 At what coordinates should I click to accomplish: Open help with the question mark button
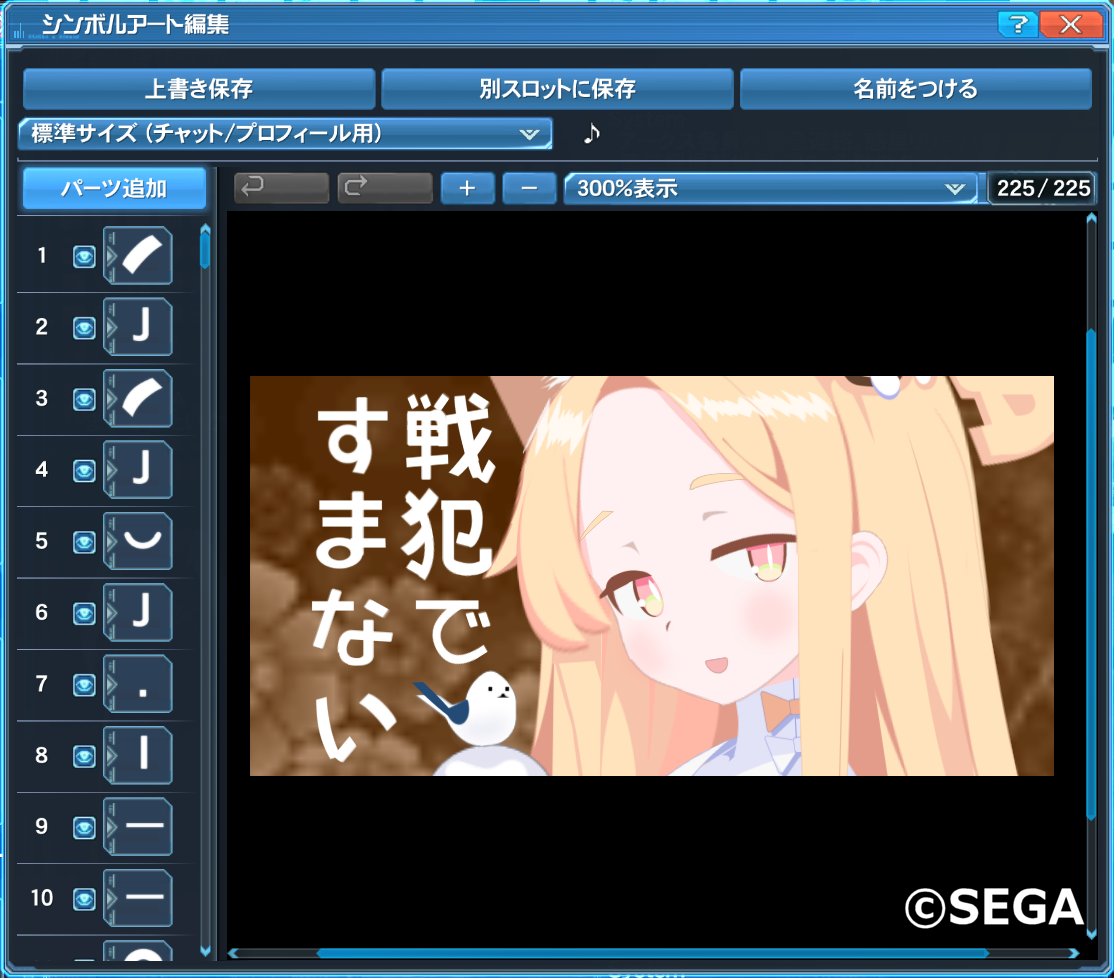1017,24
